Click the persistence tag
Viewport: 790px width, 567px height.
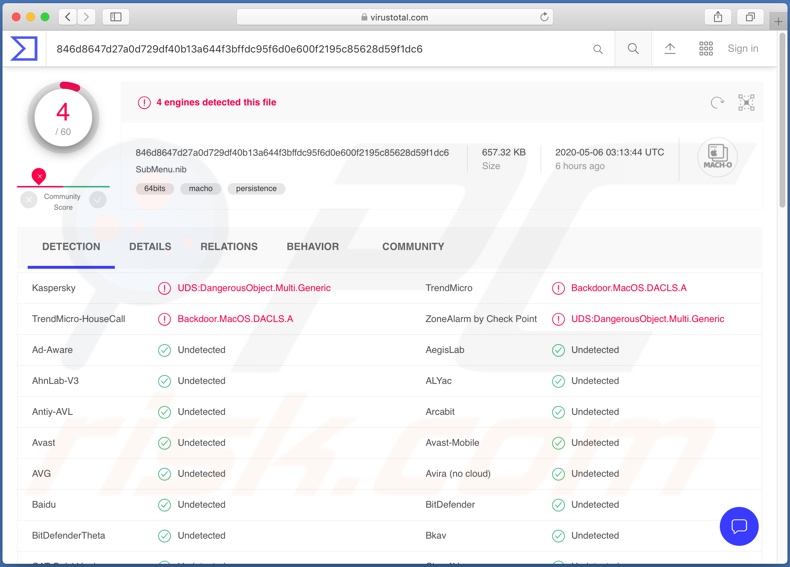tap(256, 188)
